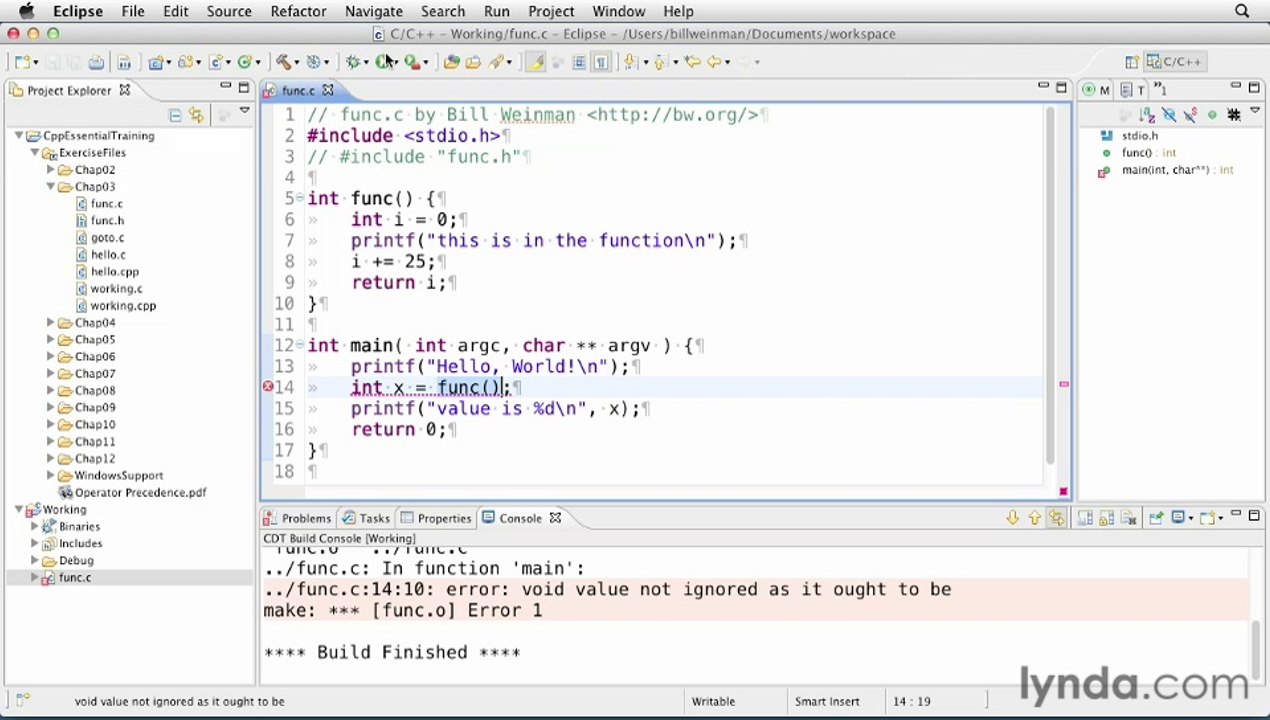Click the New C/C++ Project icon
The width and height of the screenshot is (1270, 720).
[x=156, y=62]
